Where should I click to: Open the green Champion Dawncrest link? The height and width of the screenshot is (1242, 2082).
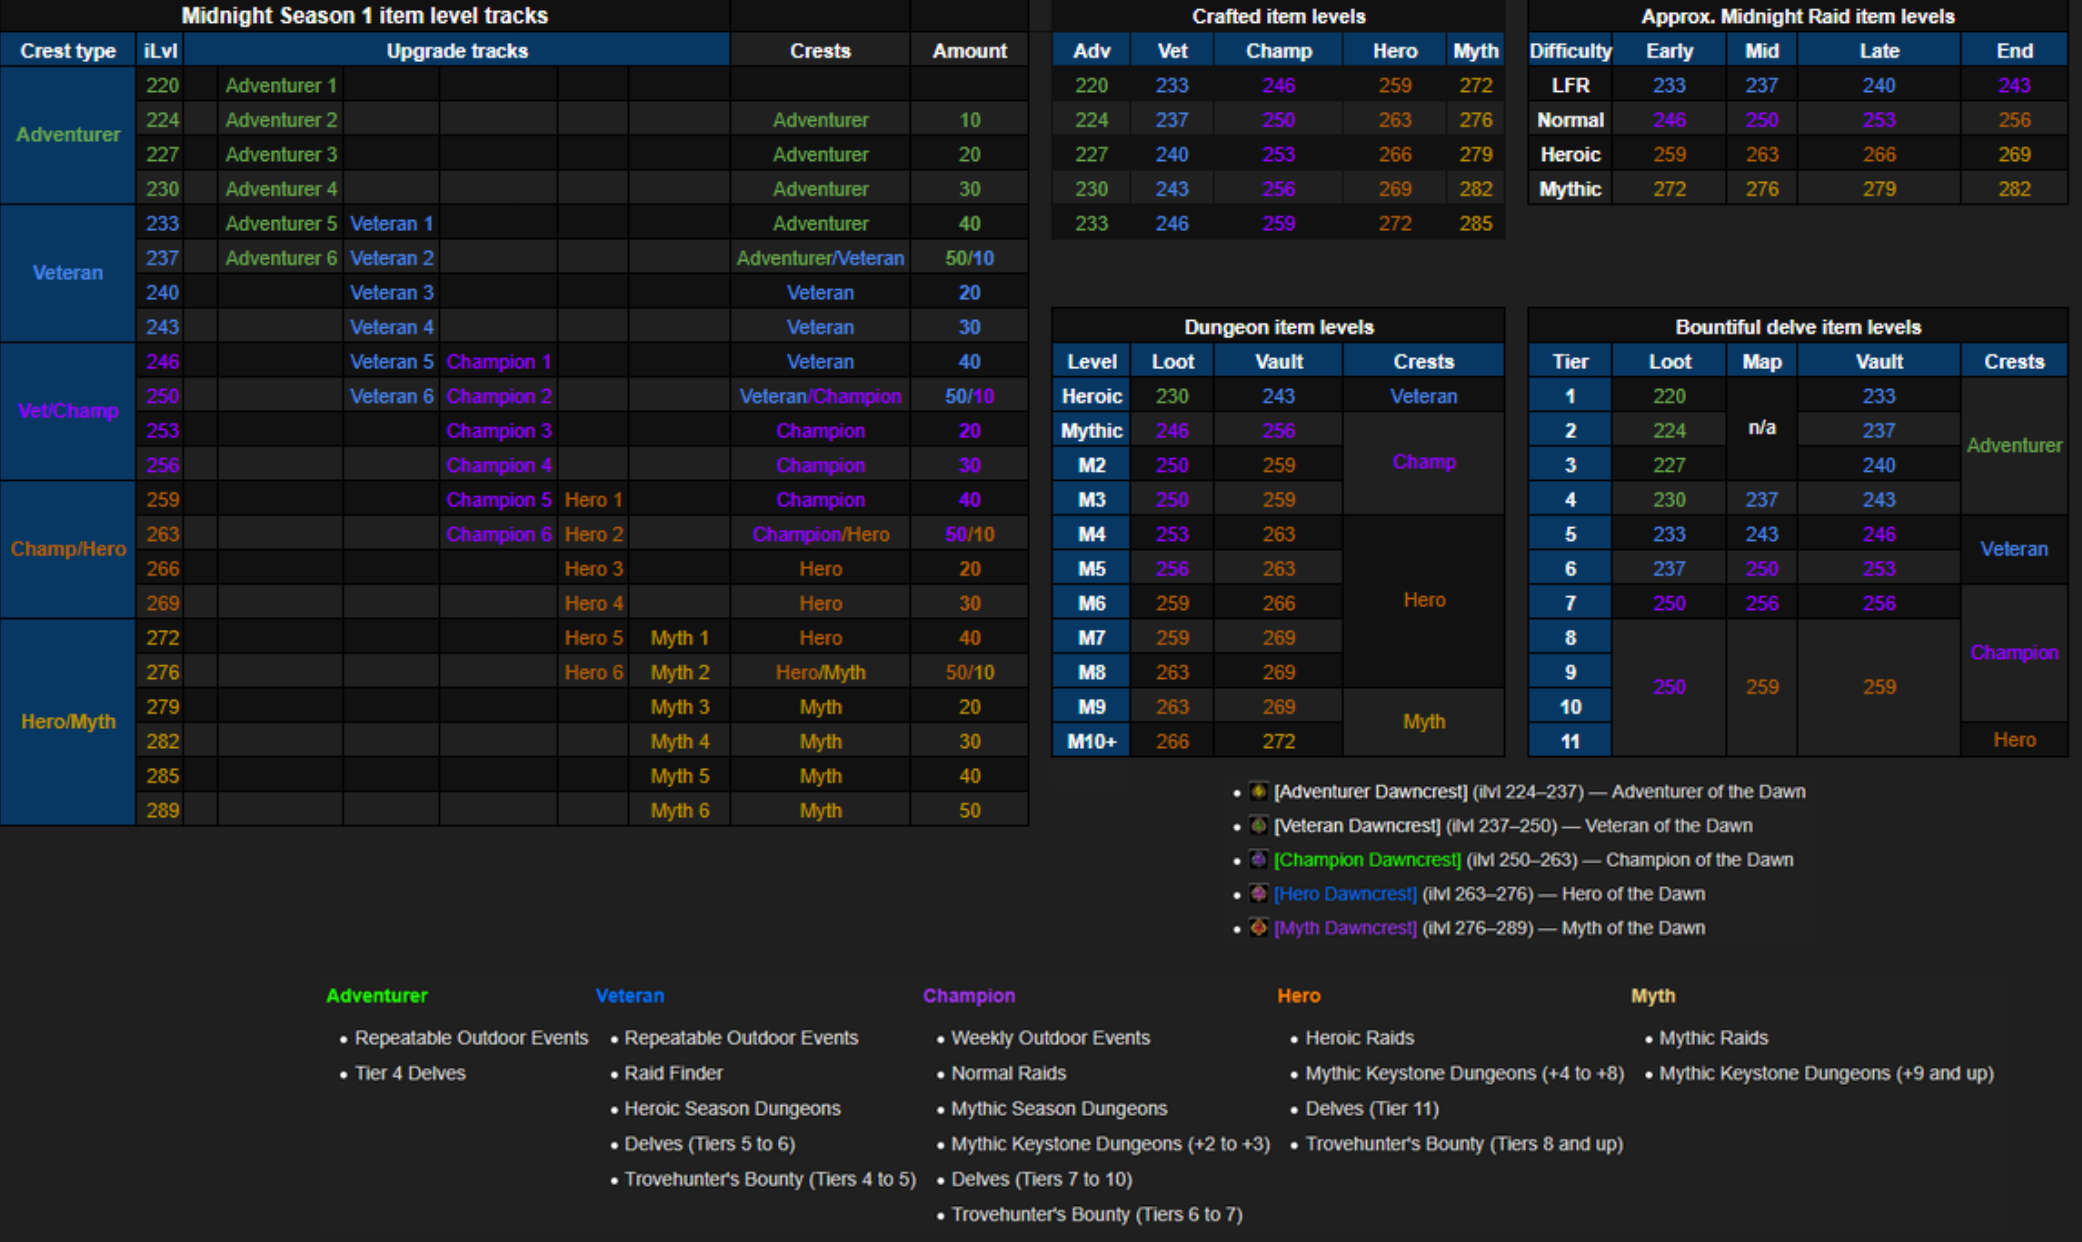(1367, 860)
